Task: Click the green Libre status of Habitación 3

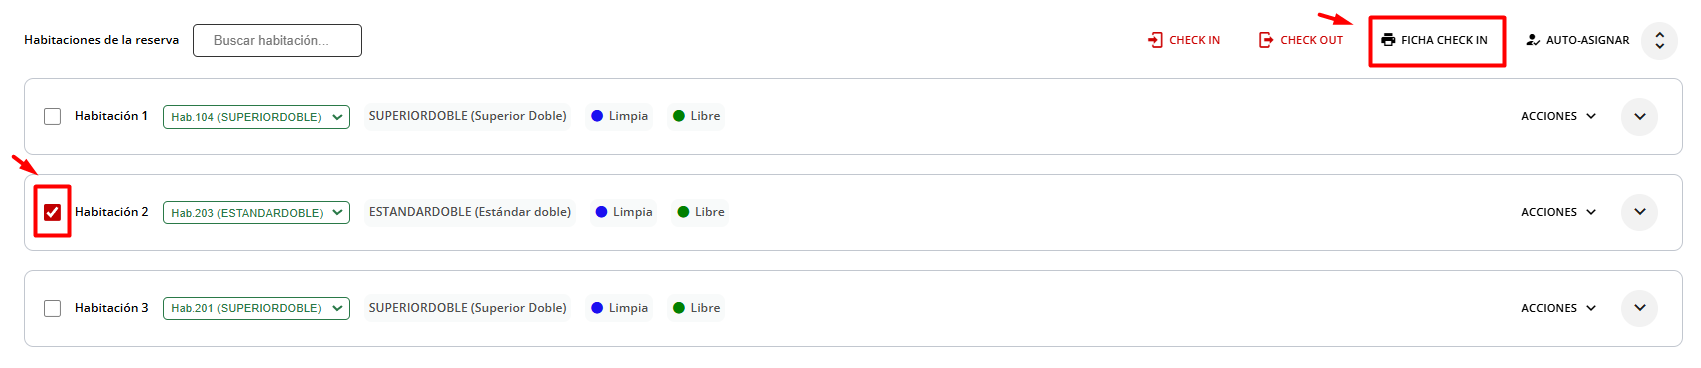Action: [x=696, y=308]
